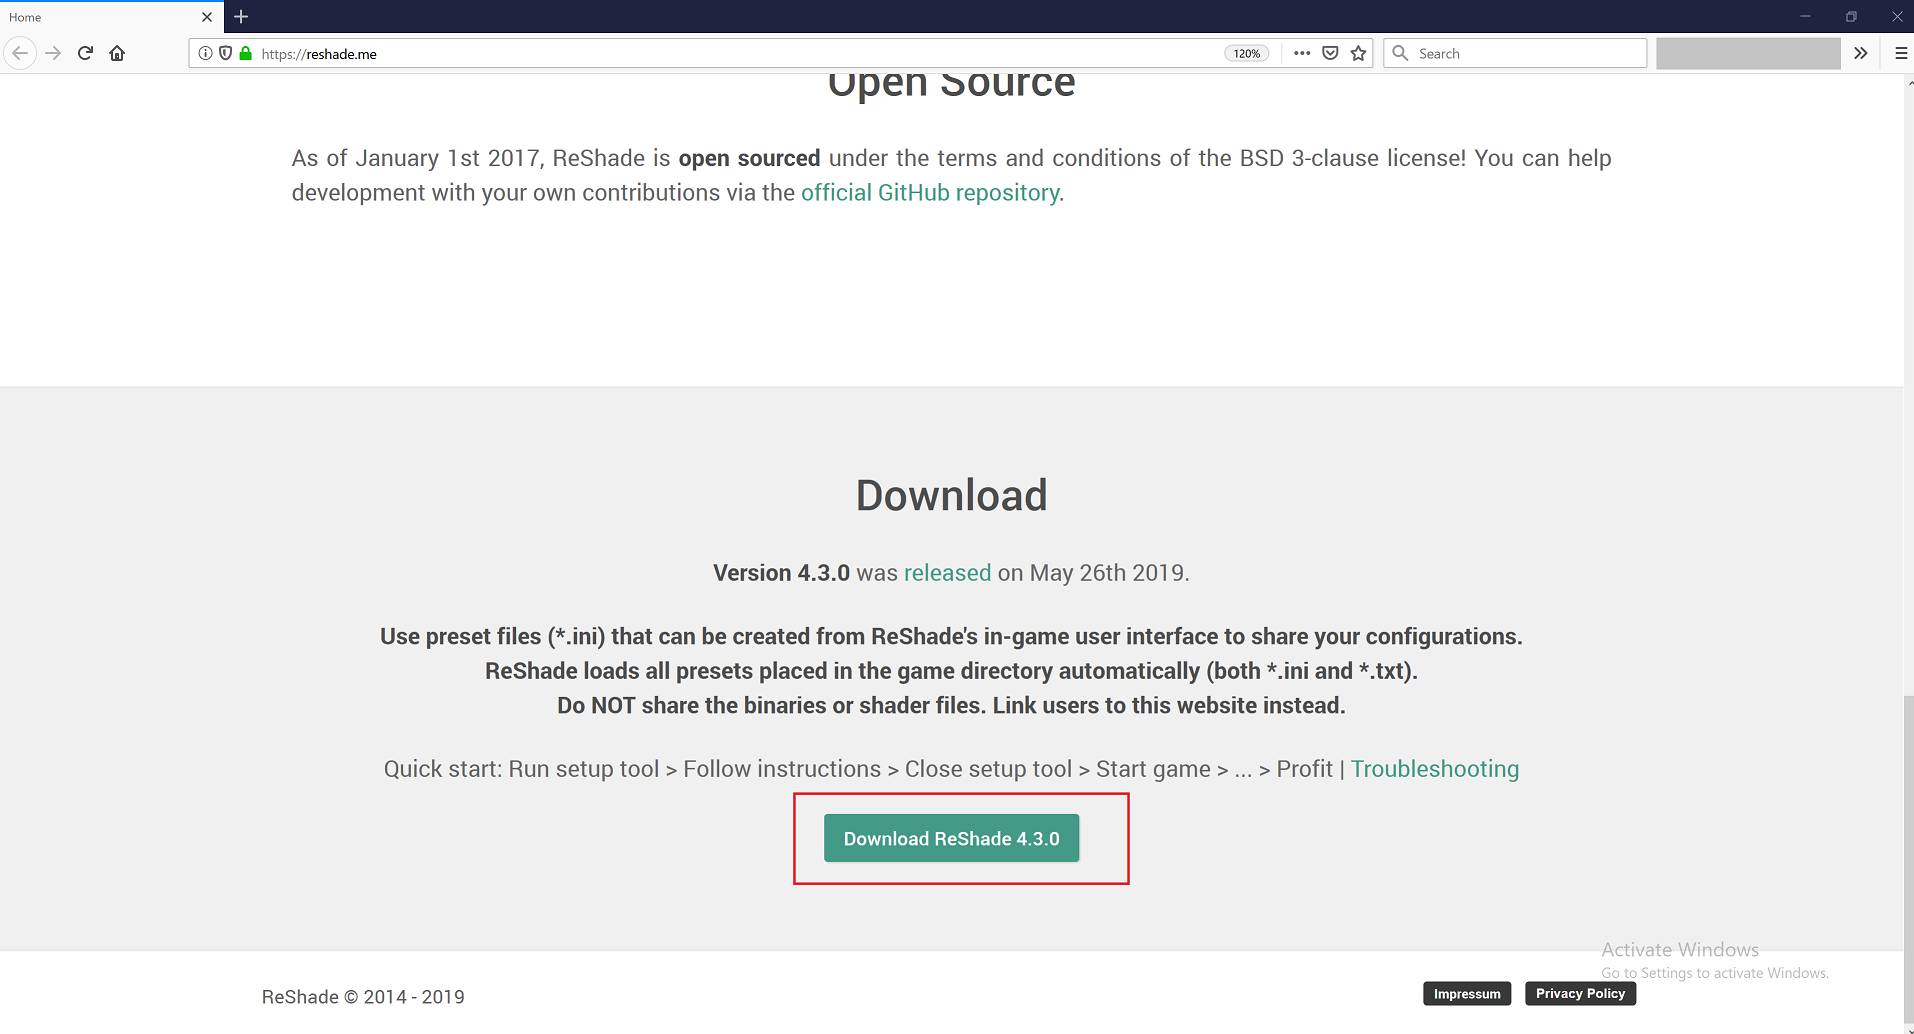This screenshot has height=1034, width=1914.
Task: Open the Privacy Policy page
Action: click(1580, 993)
